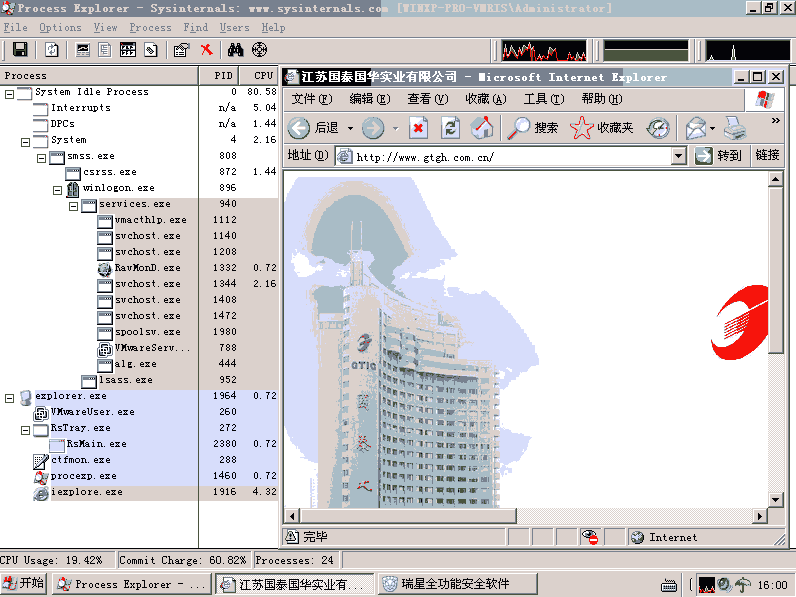Click the Internet Explorer Home button

tap(483, 127)
